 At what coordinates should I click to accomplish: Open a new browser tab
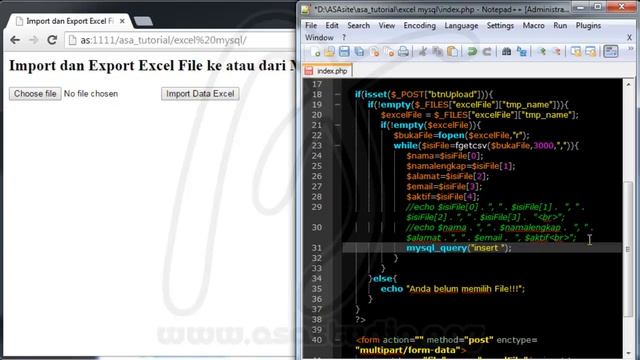(143, 21)
